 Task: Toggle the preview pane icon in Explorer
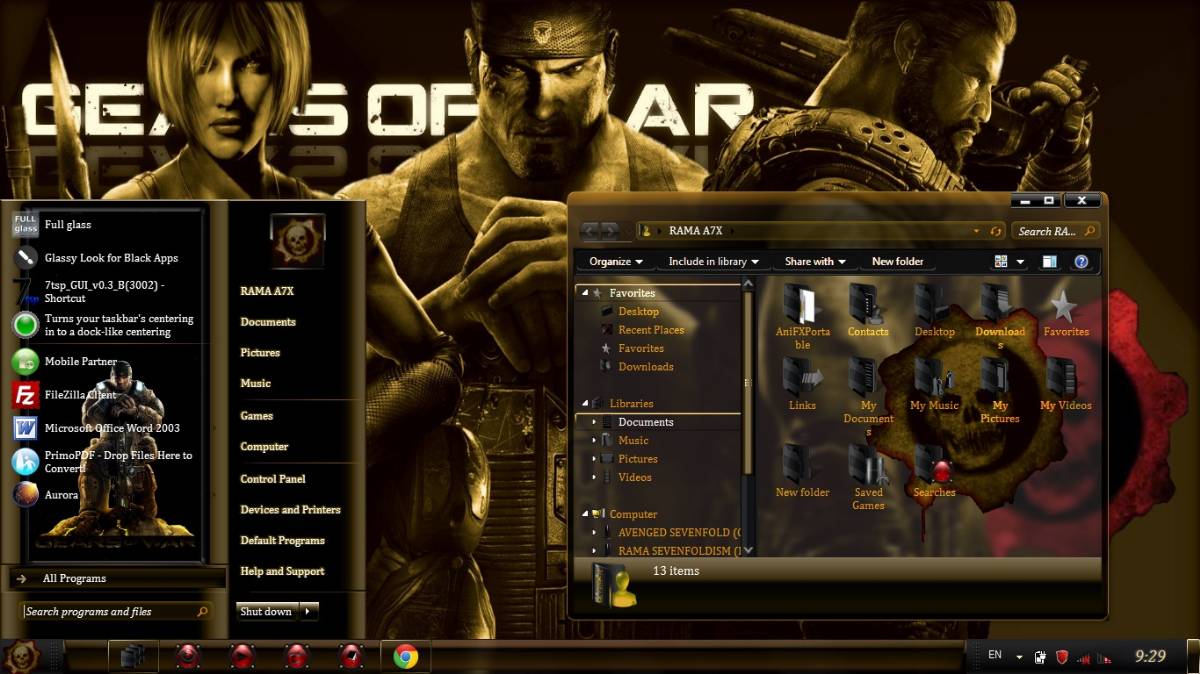[1049, 261]
